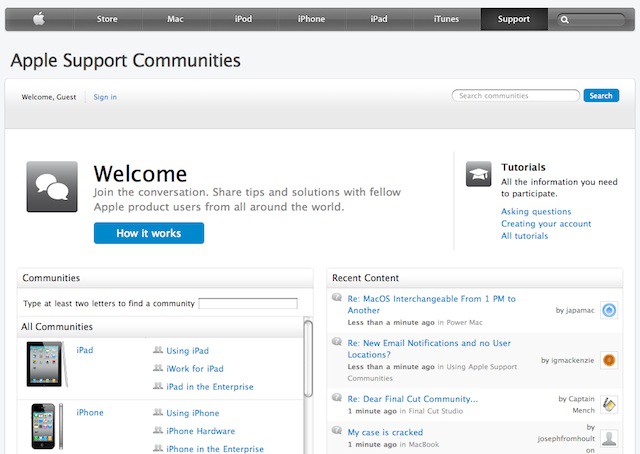Click reply bubble icon next to Dear Final Cut post
Image resolution: width=640 pixels, height=454 pixels.
click(x=337, y=397)
